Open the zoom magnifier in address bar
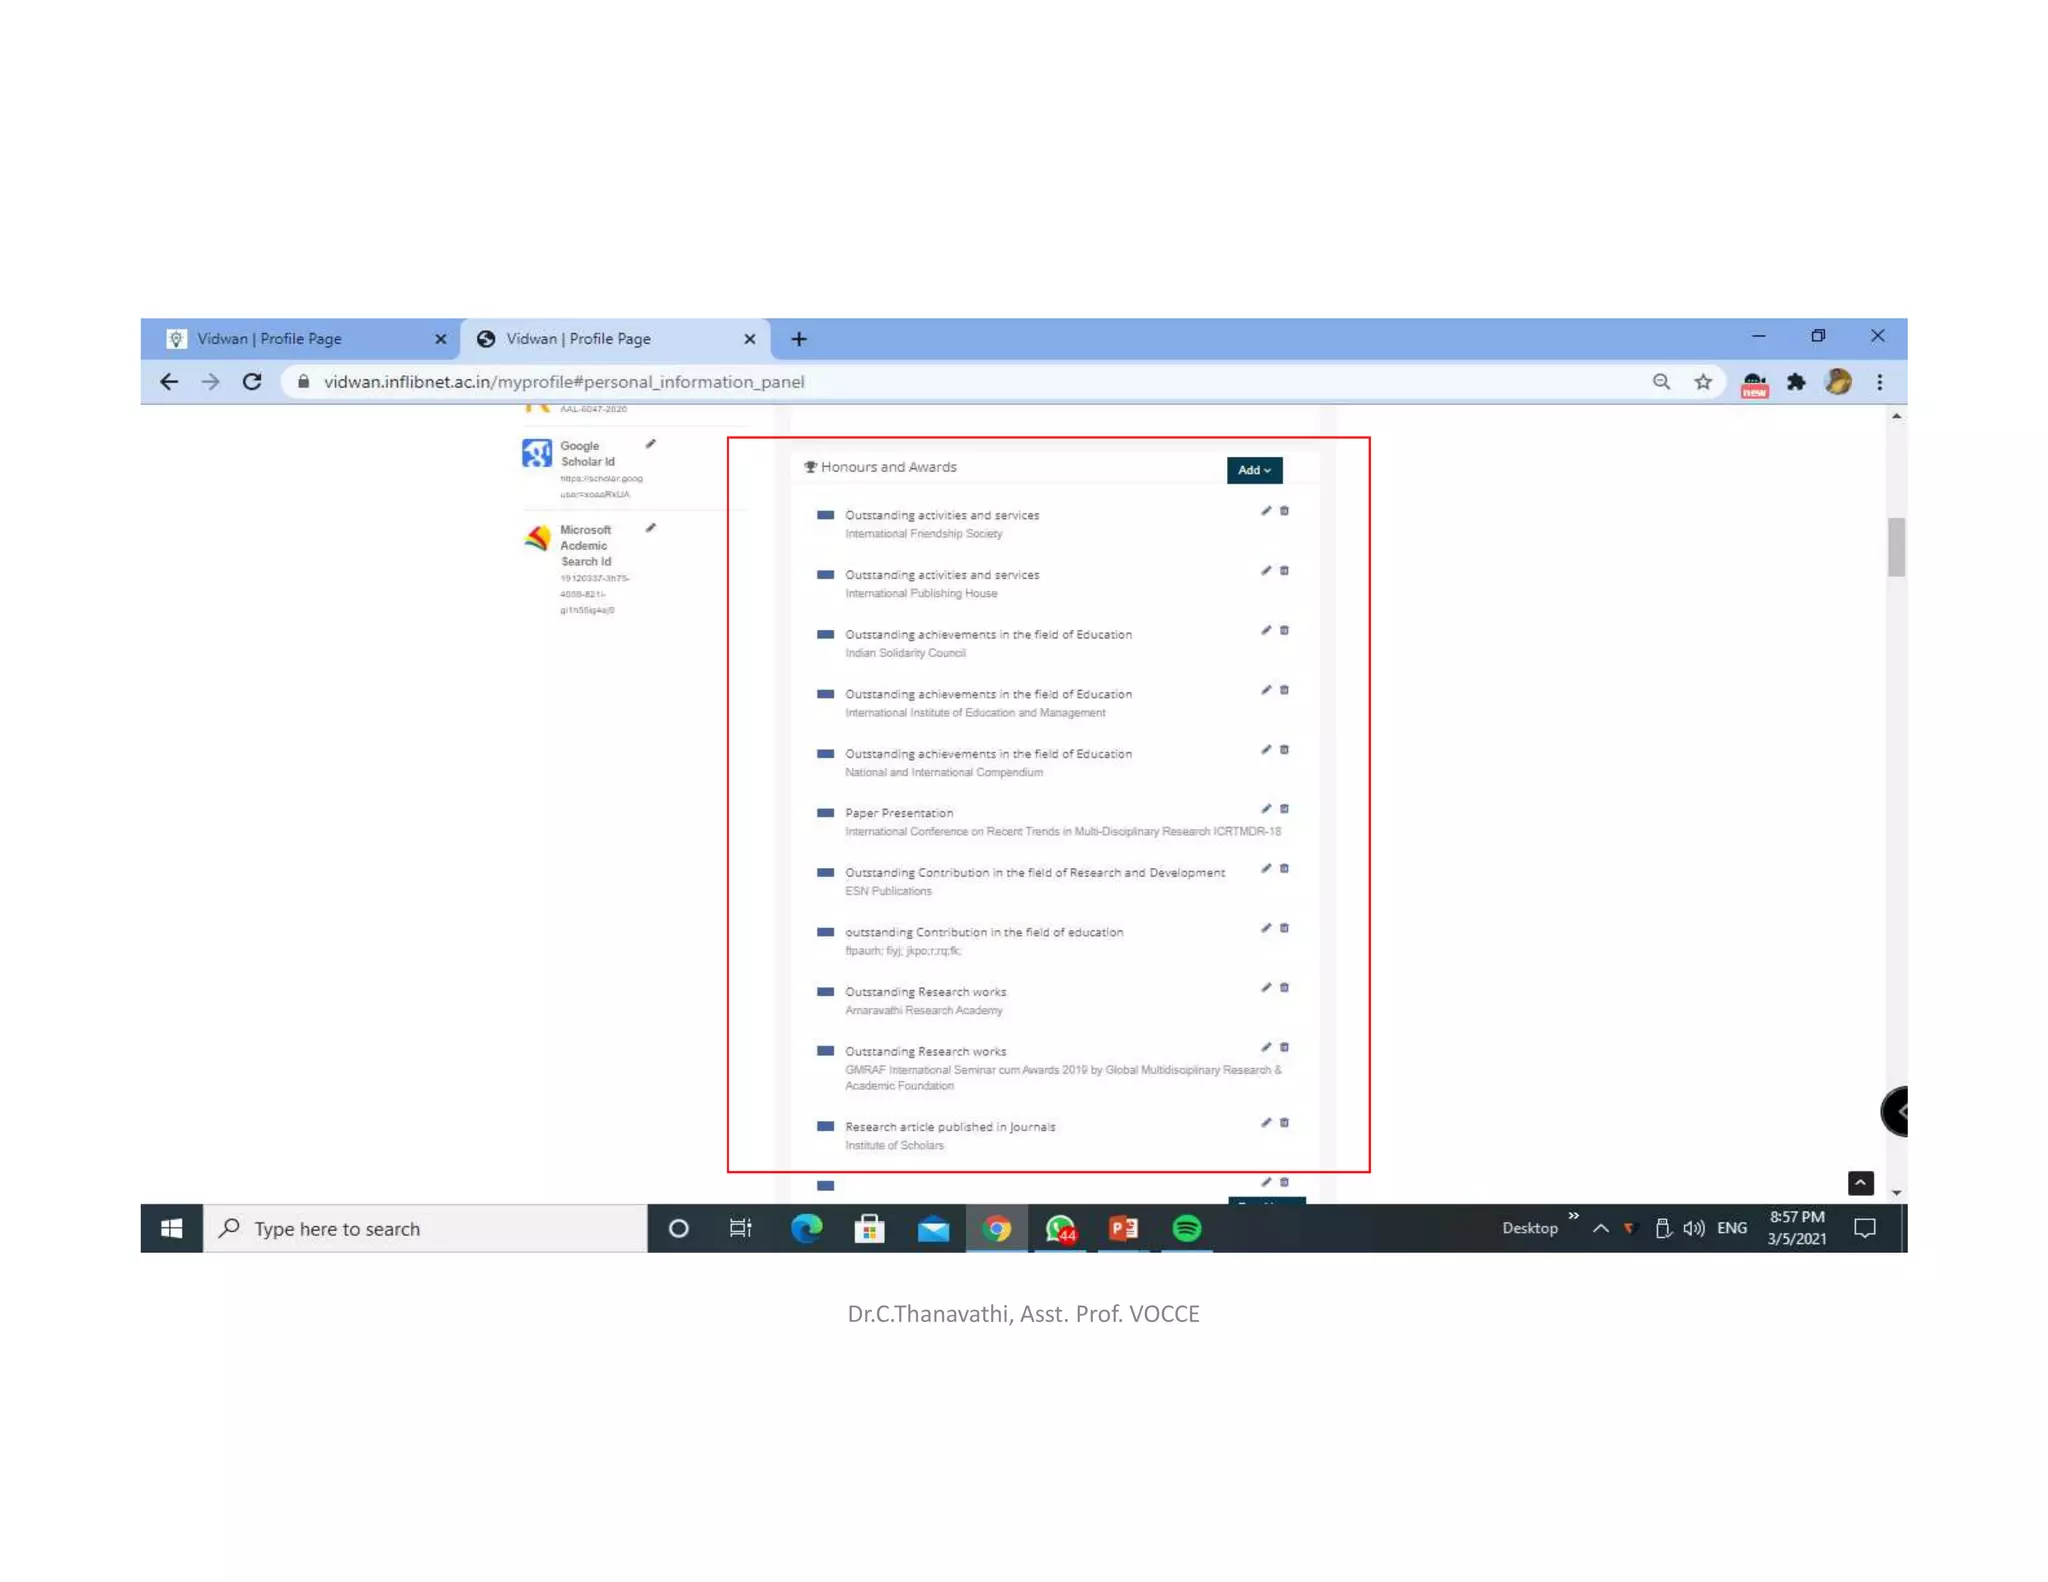 tap(1661, 382)
